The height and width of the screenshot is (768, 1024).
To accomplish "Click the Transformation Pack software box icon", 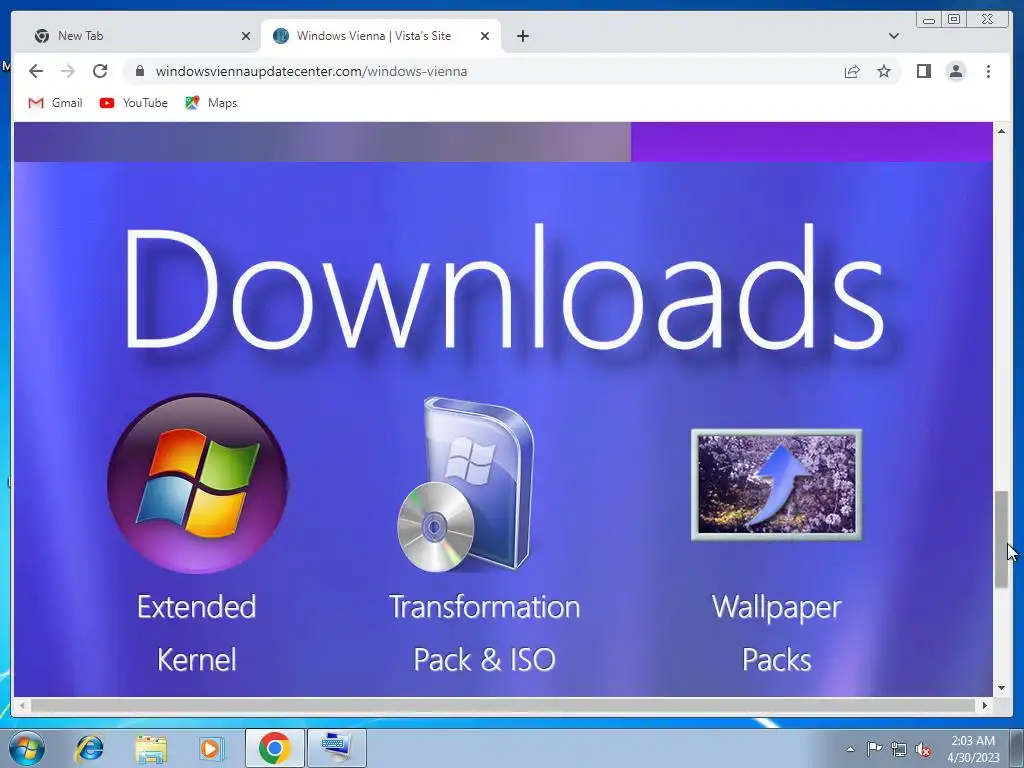I will (466, 484).
